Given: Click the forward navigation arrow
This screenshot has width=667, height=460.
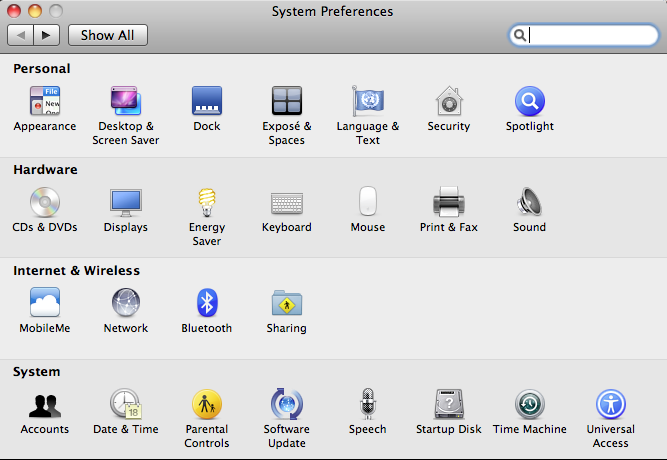Looking at the screenshot, I should click(47, 35).
